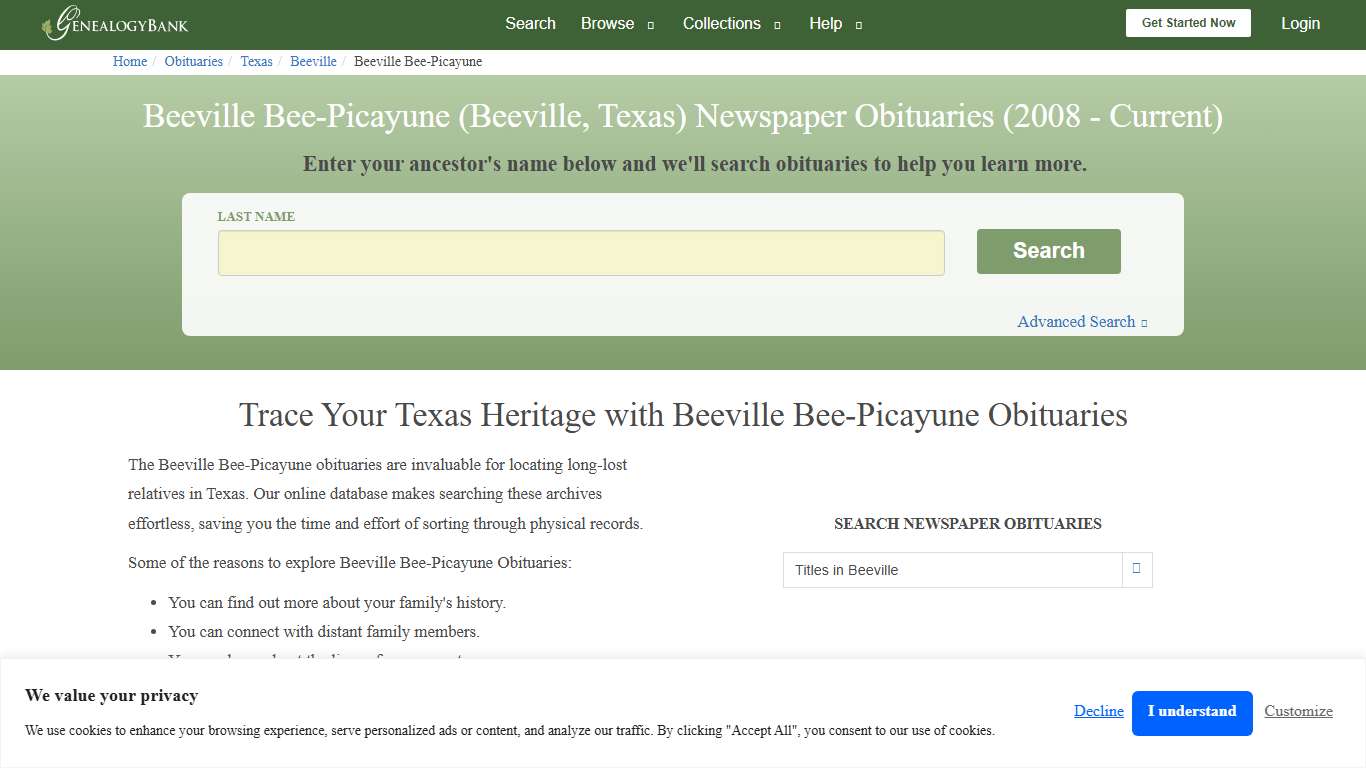Select Search in the top navigation
1366x768 pixels.
pyautogui.click(x=530, y=23)
